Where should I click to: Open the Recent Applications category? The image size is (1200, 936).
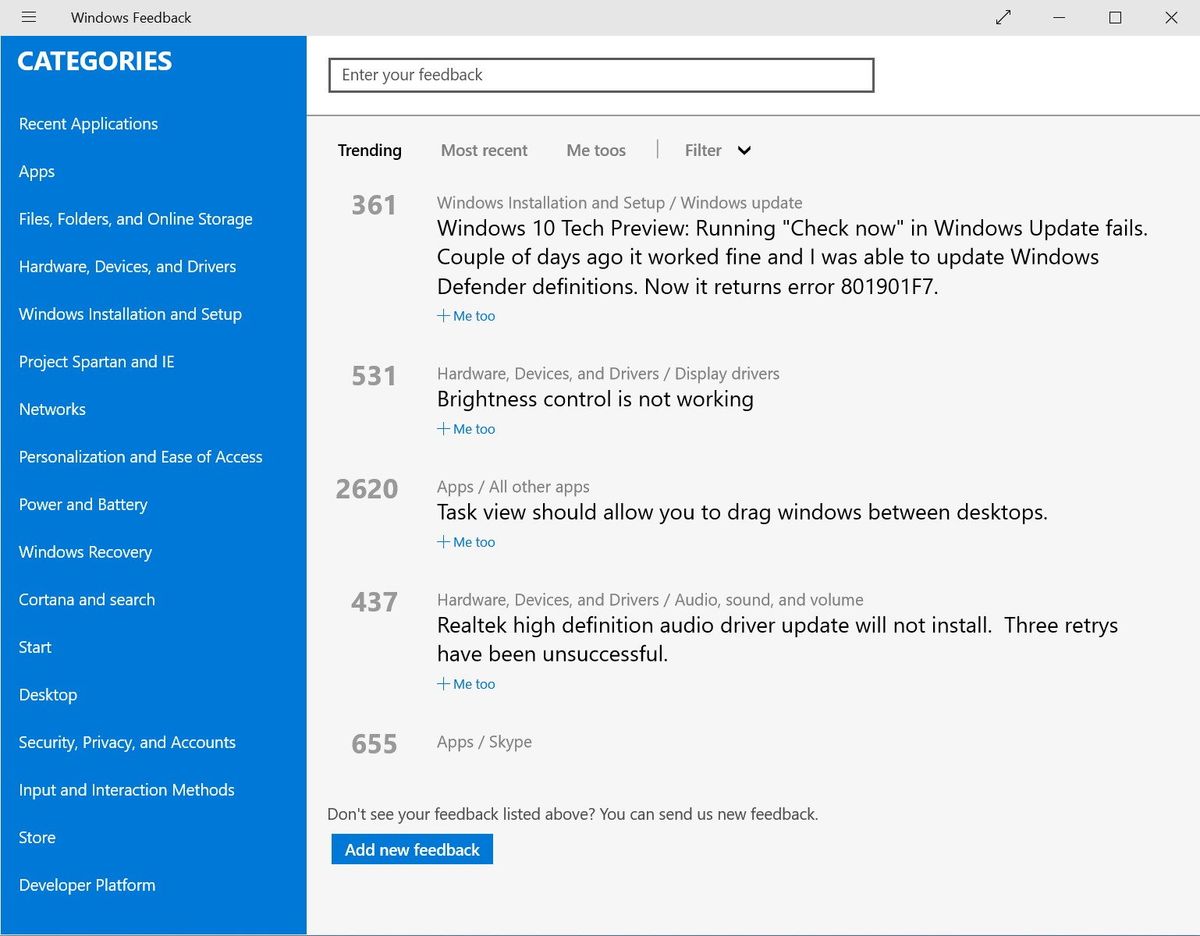click(88, 123)
